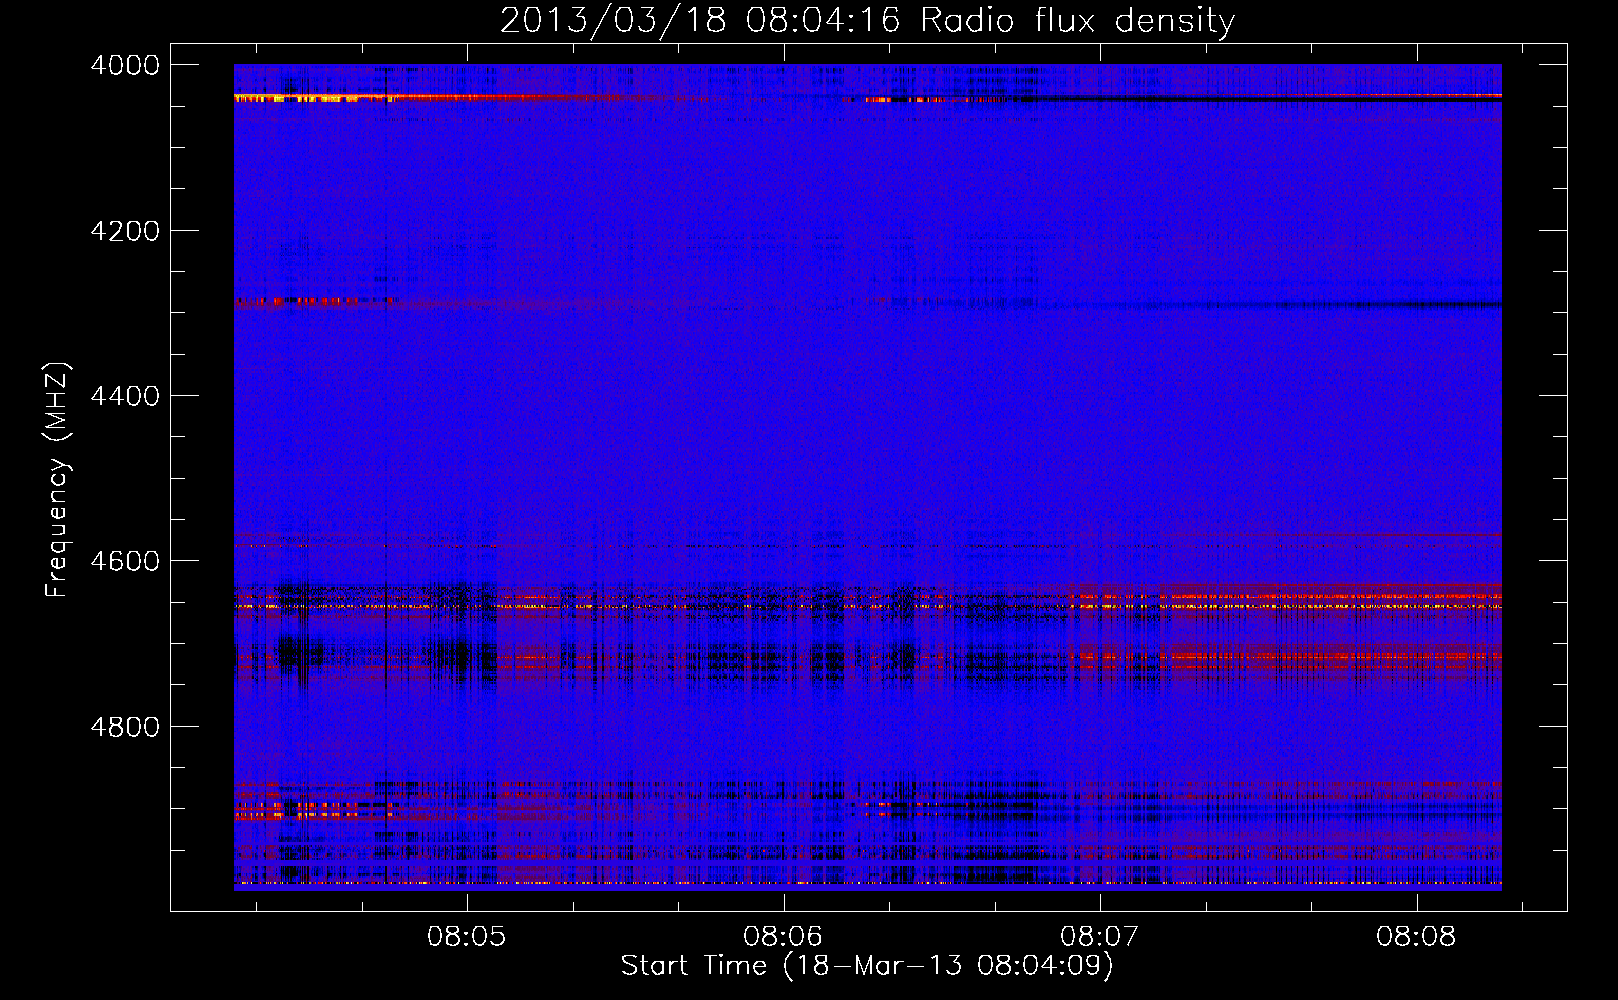The width and height of the screenshot is (1618, 1000).
Task: Click the 08:06 time axis label
Action: [783, 937]
